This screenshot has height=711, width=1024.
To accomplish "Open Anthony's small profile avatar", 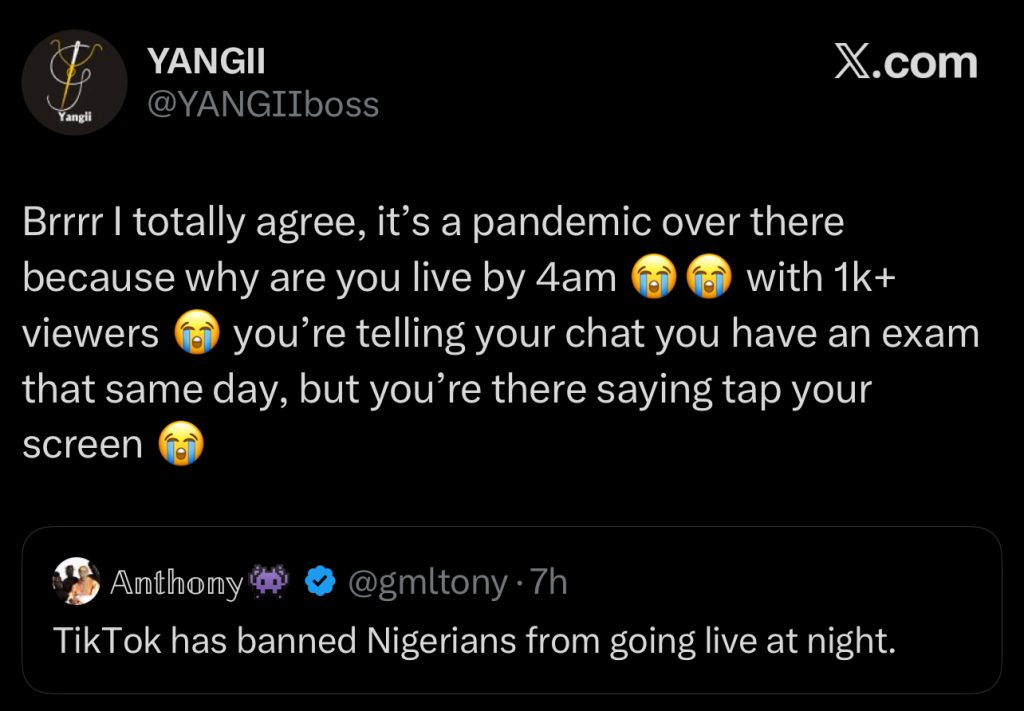I will click(x=76, y=581).
